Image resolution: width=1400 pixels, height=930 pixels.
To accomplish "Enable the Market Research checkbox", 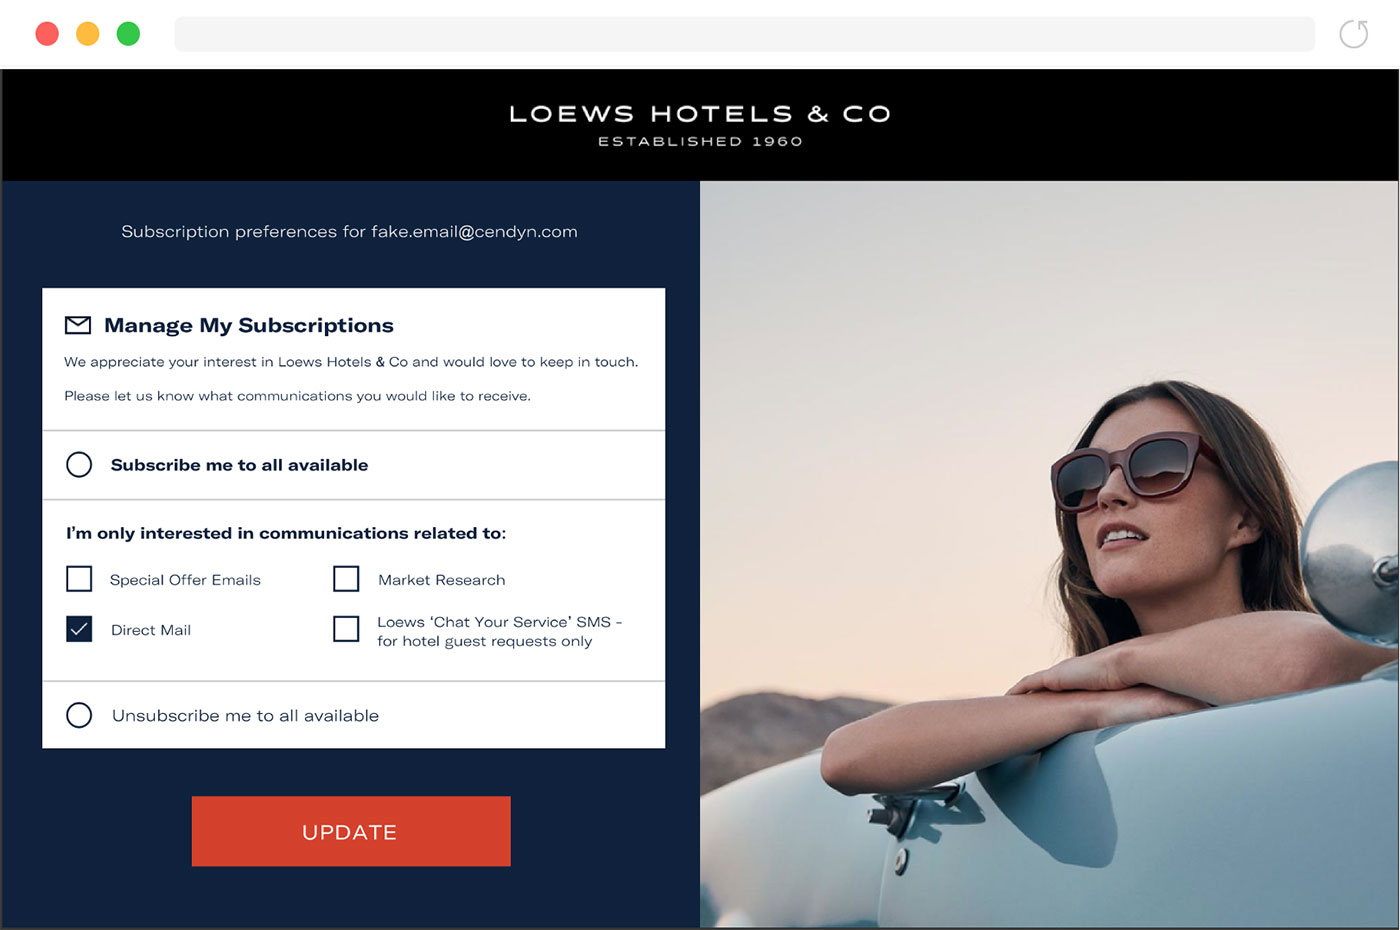I will (346, 579).
